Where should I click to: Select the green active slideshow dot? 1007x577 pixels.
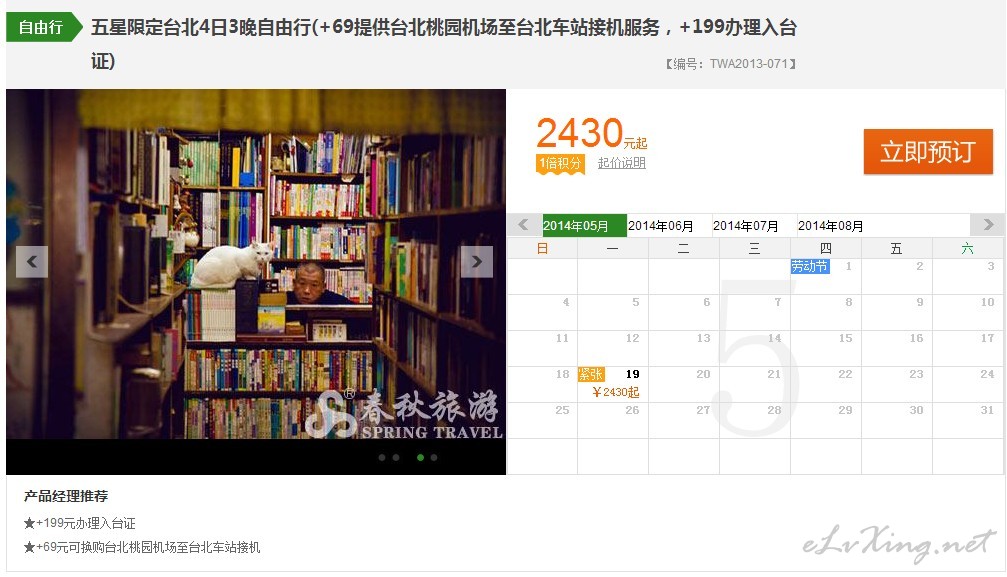click(x=420, y=457)
